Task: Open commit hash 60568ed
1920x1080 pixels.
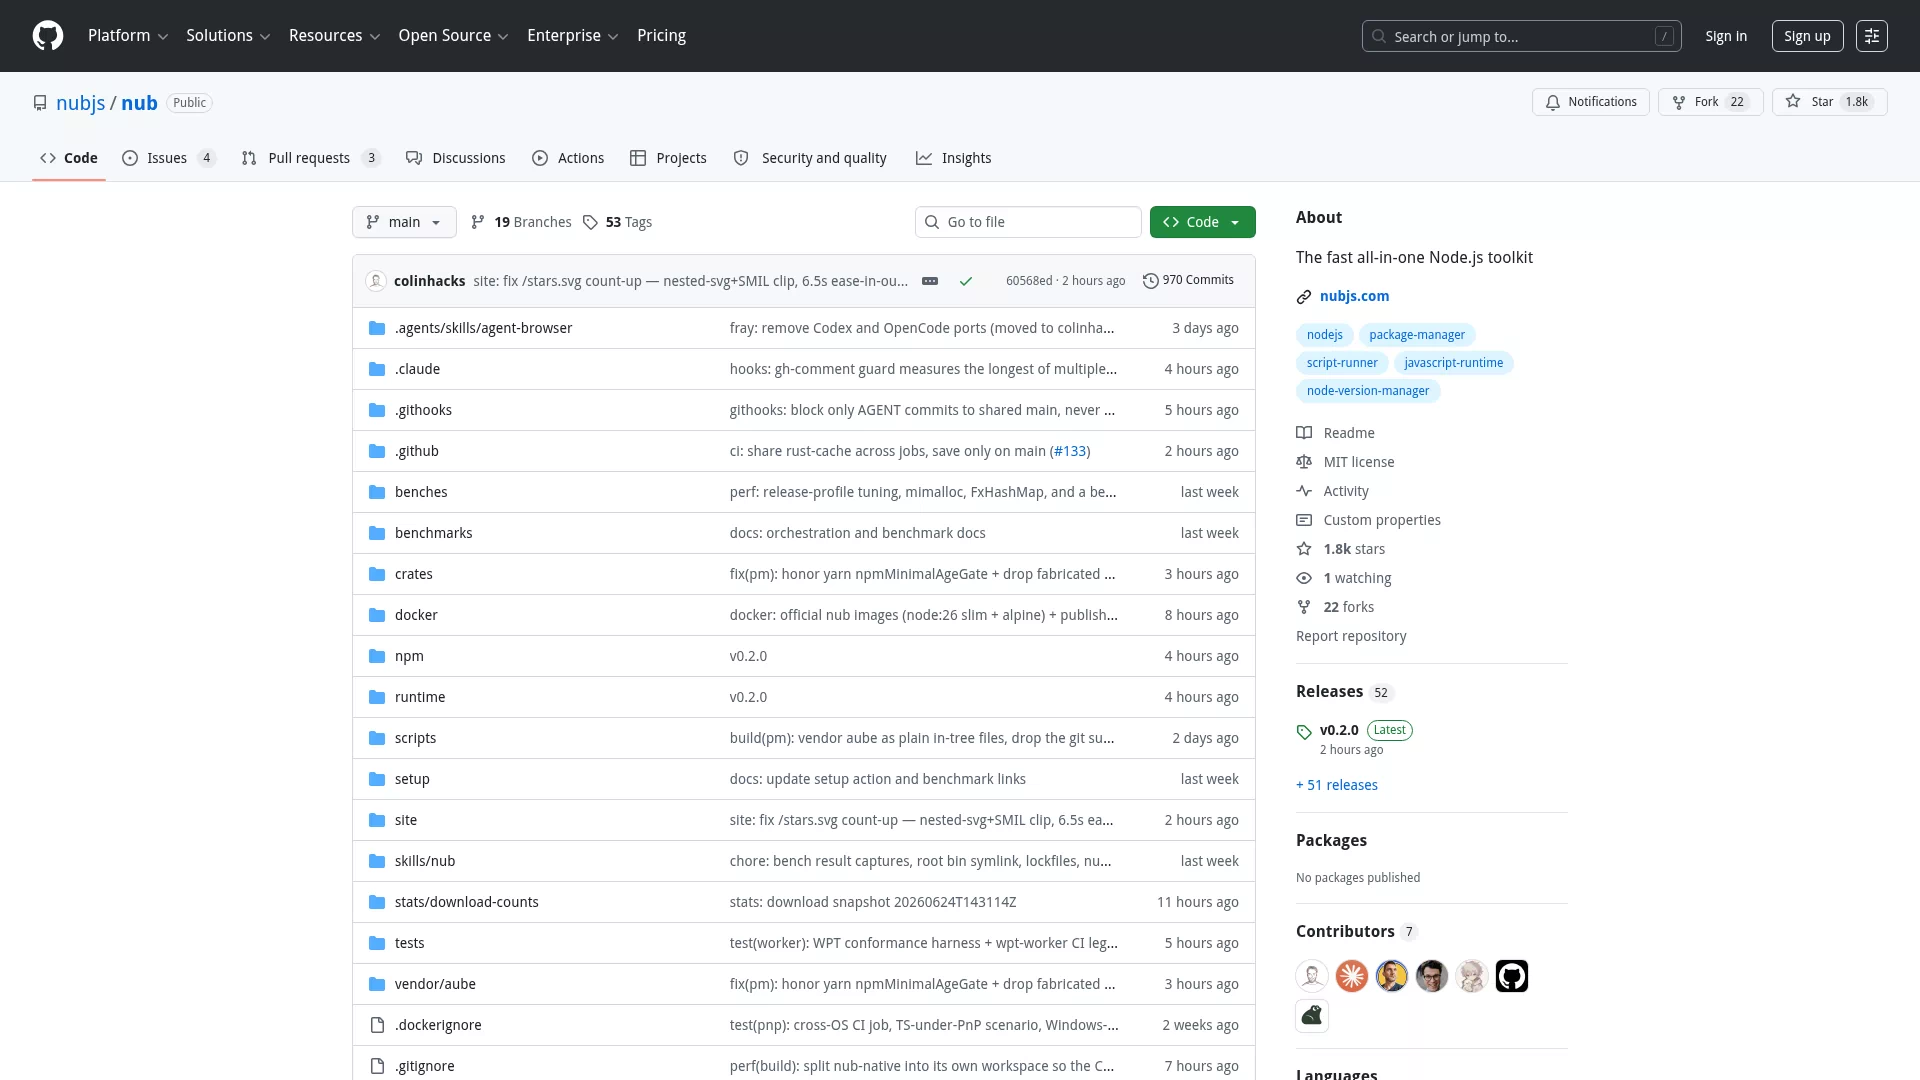Action: 1029,281
